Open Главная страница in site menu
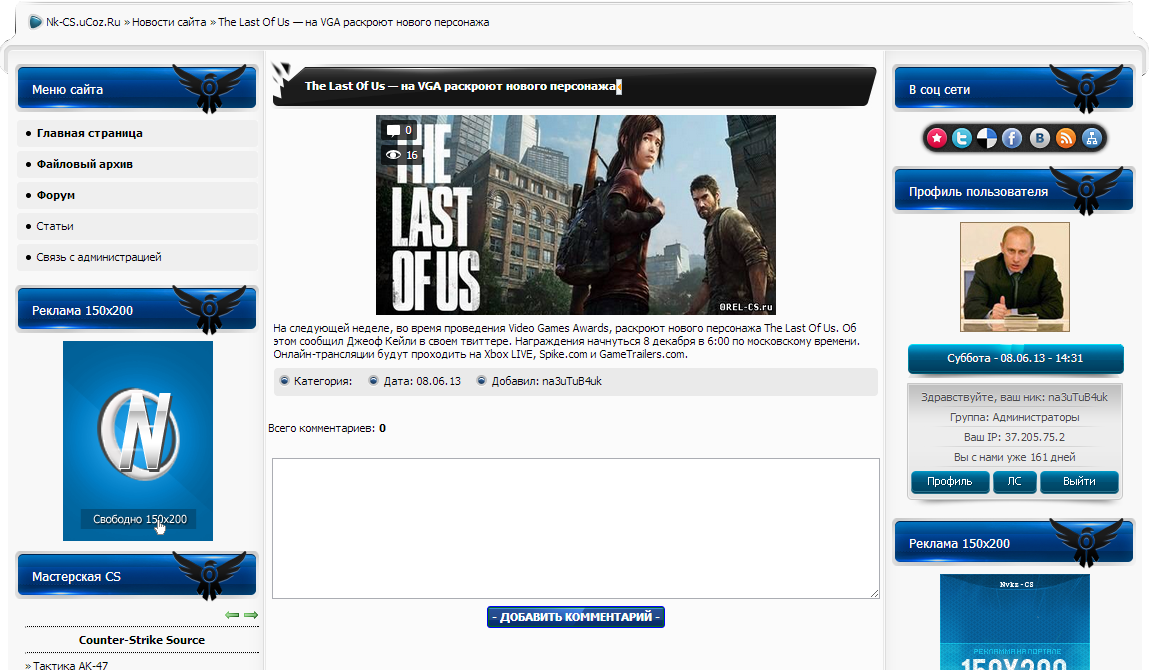Viewport: 1151px width, 670px height. coord(89,133)
